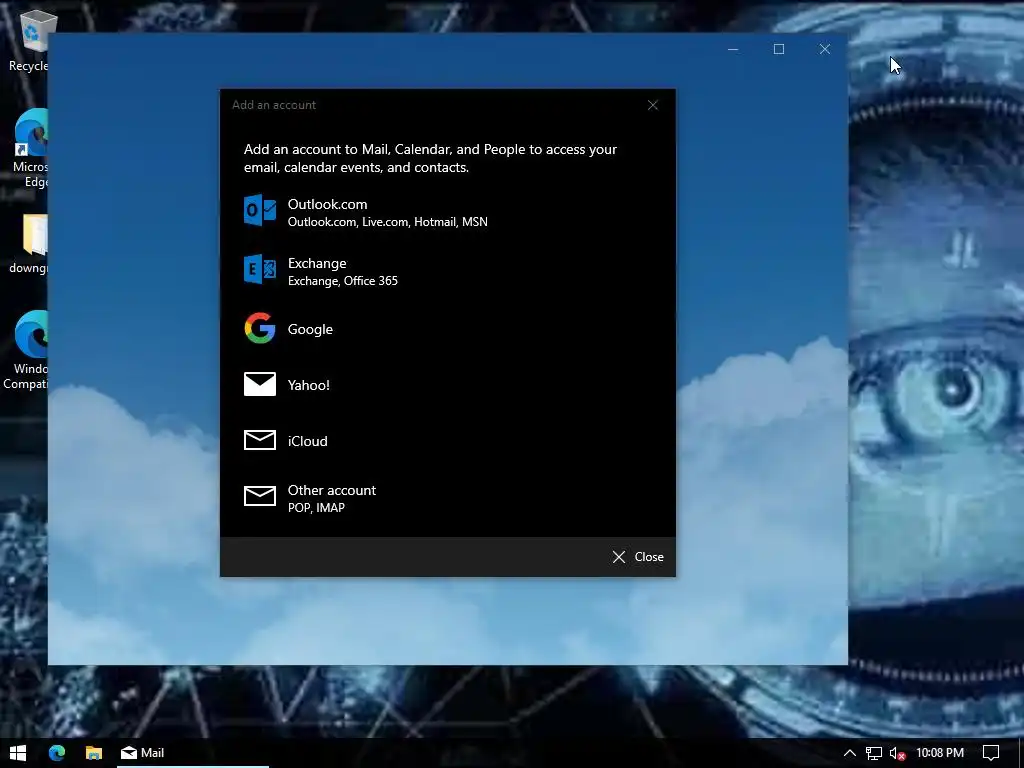Close the Mail app window
1024x768 pixels.
(x=825, y=49)
